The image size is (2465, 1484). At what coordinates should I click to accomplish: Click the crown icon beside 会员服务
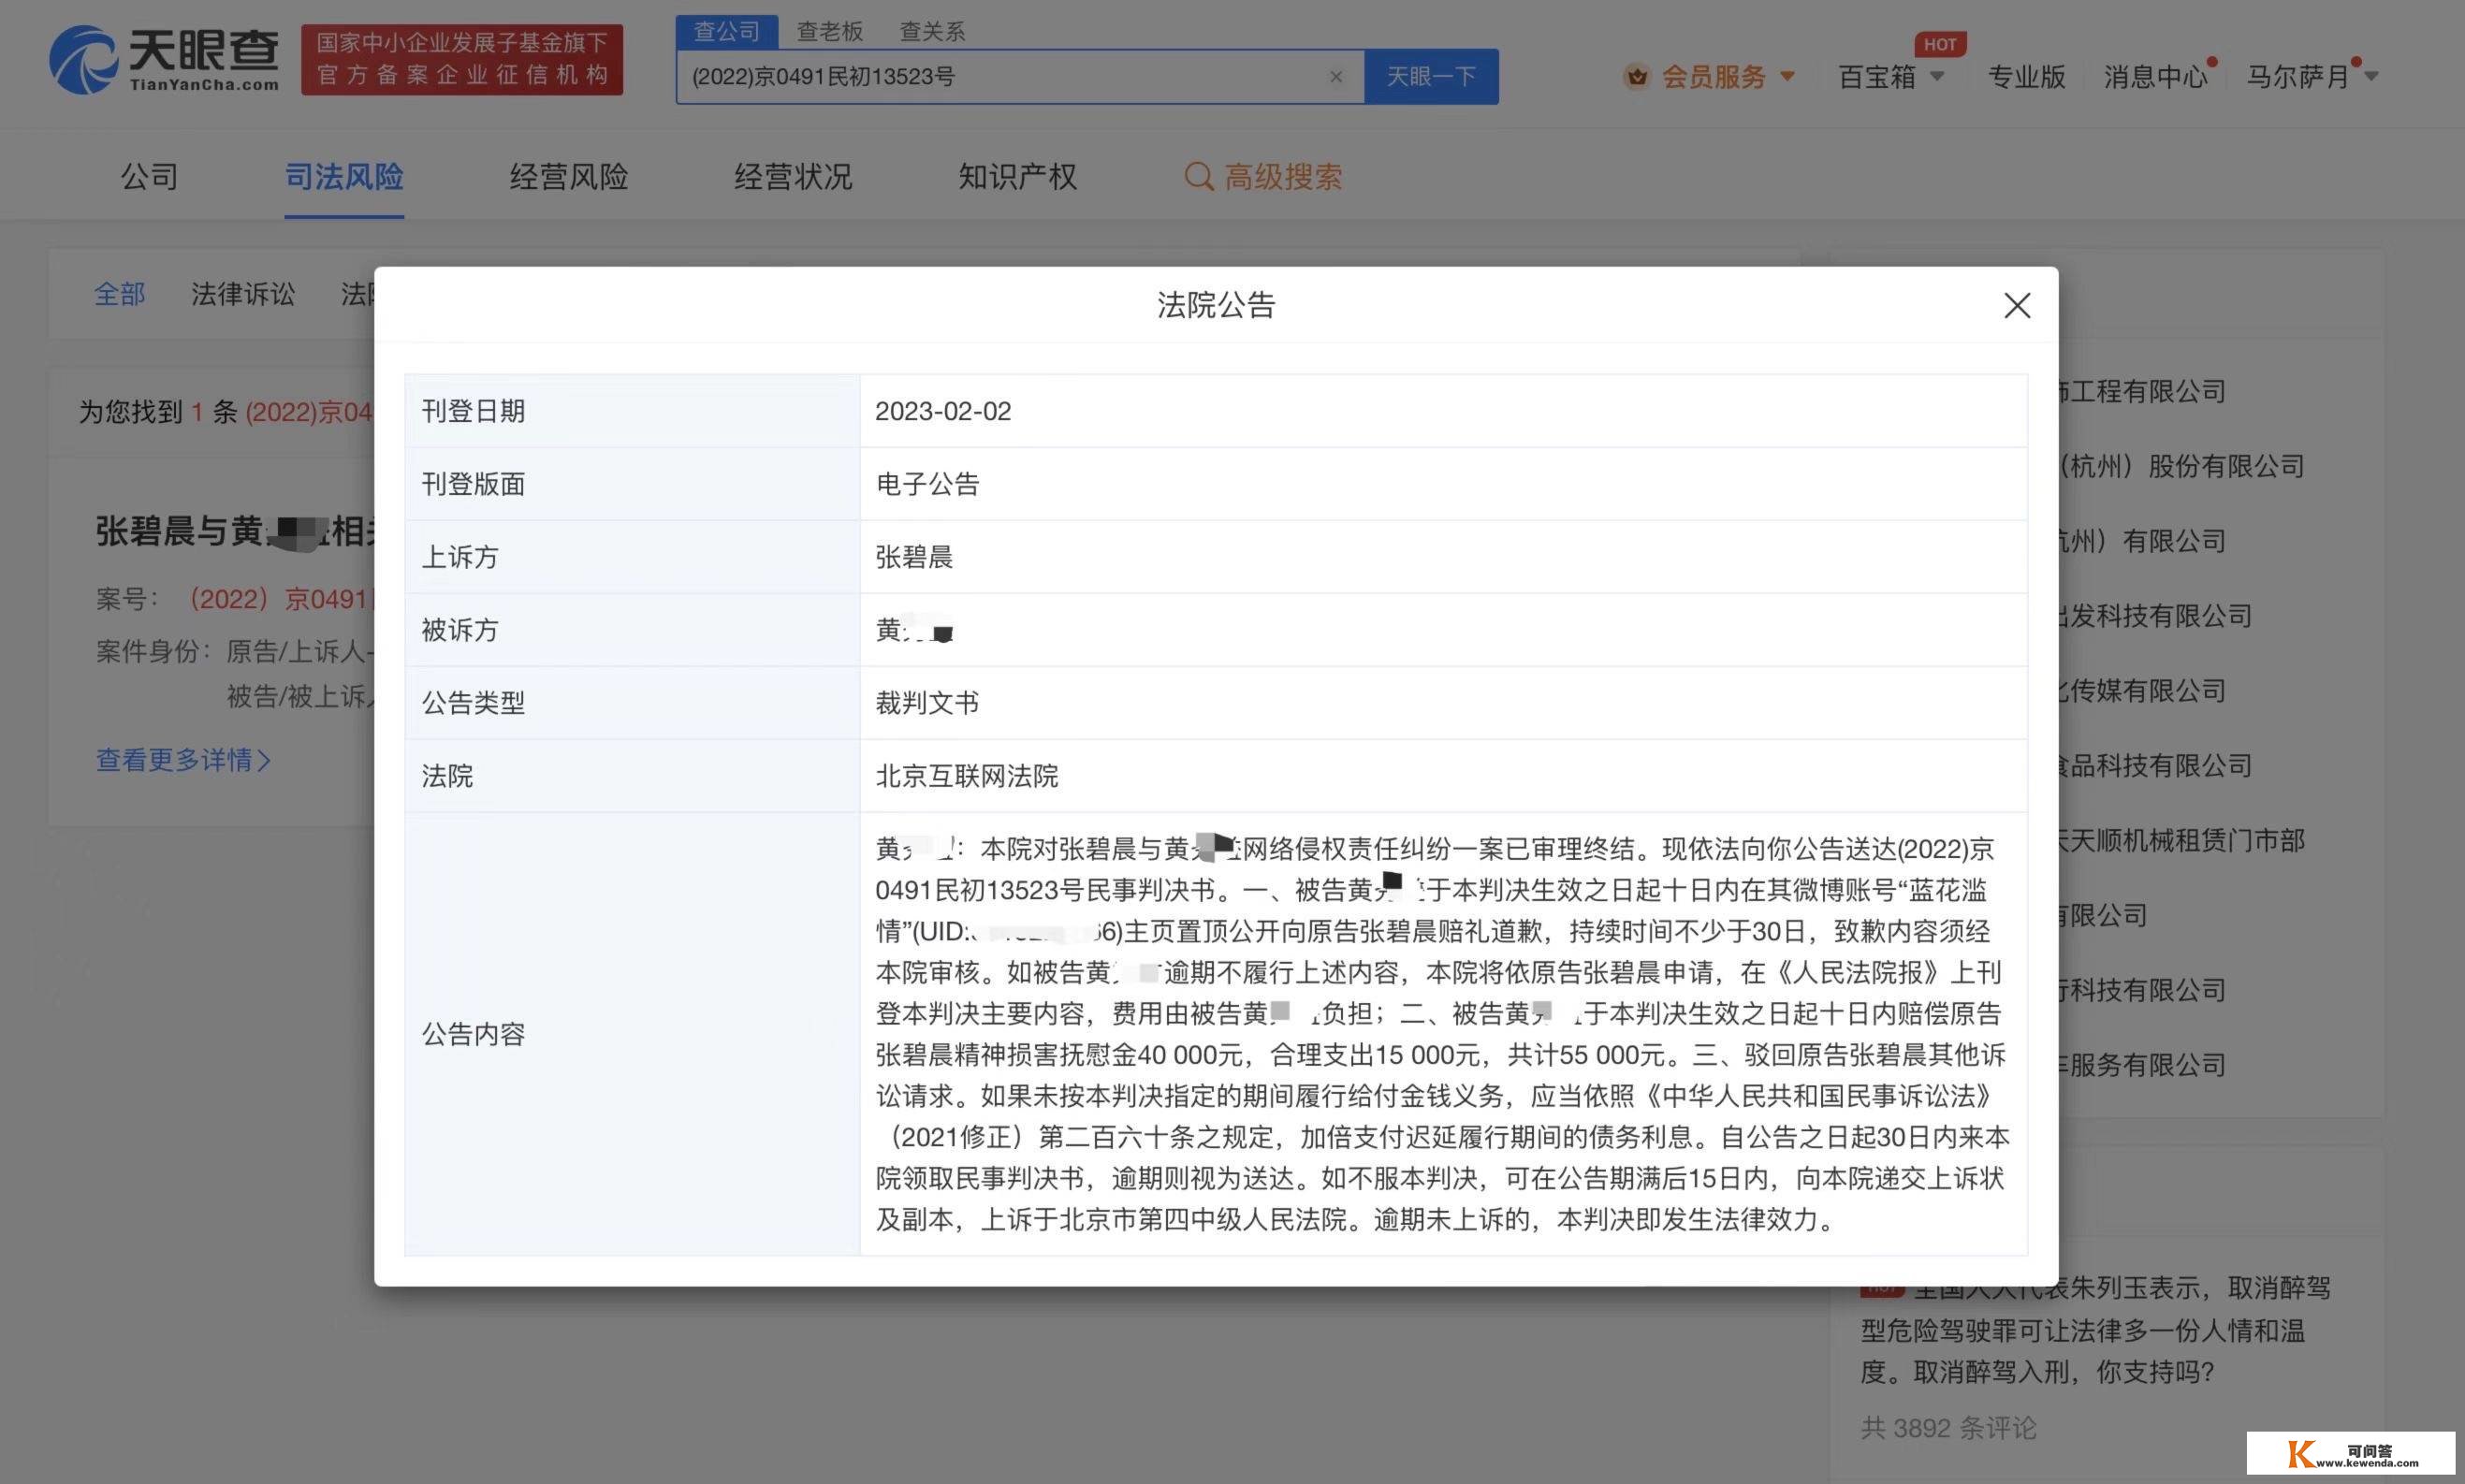pos(1636,76)
